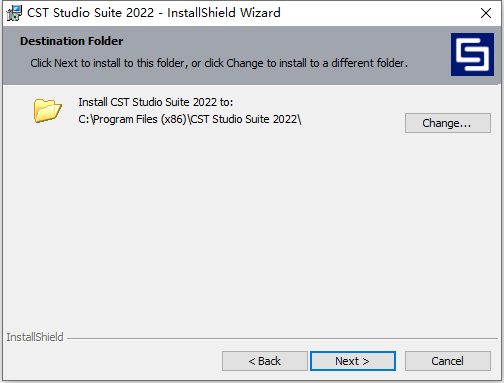Close the InstallShield Wizard window
Screen dimensions: 504x383
(x=486, y=13)
